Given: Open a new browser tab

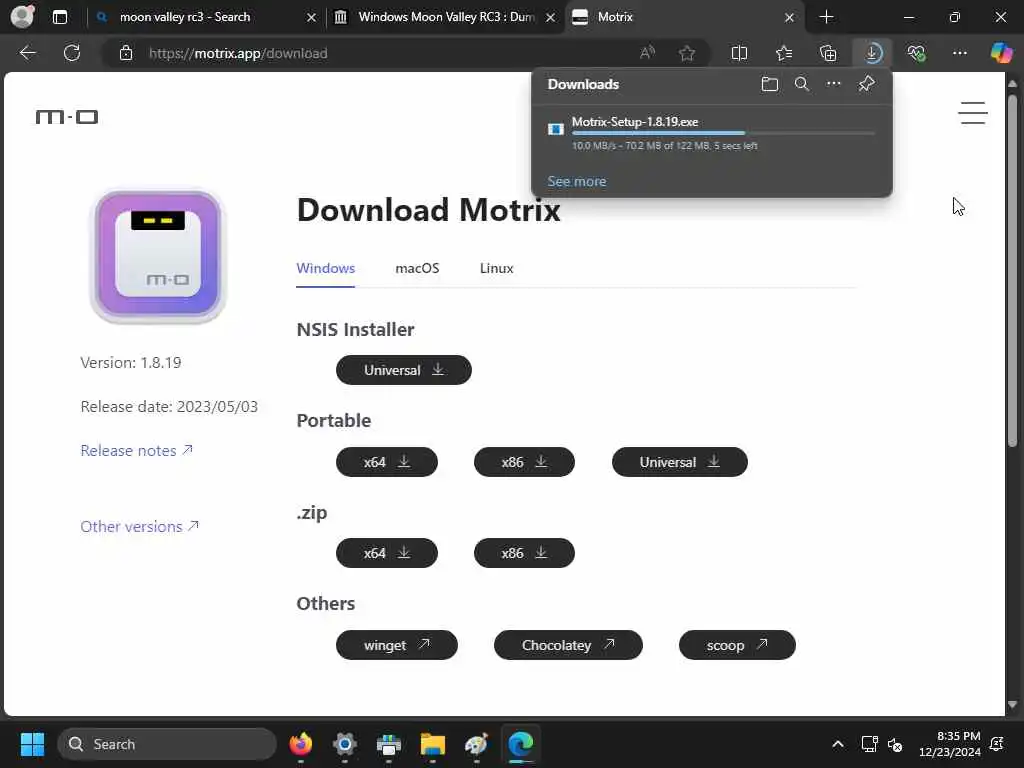Looking at the screenshot, I should pyautogui.click(x=826, y=17).
